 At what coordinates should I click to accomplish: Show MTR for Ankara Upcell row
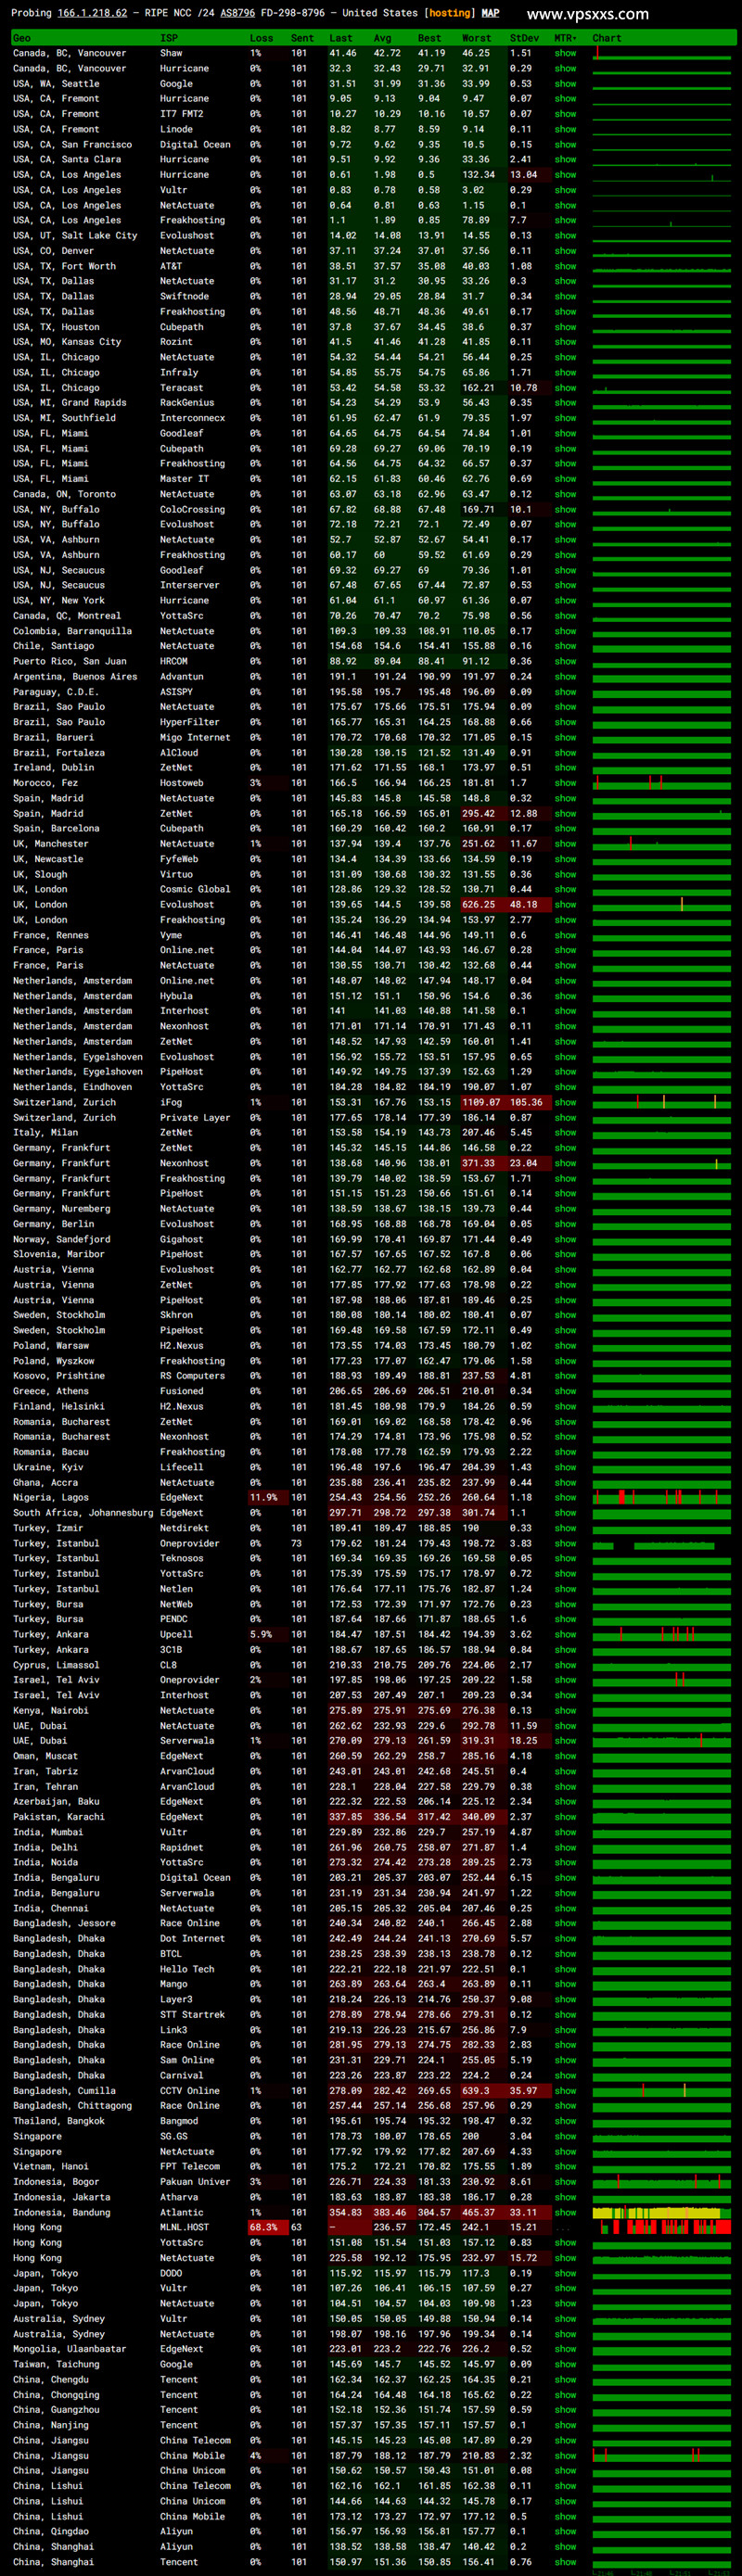(566, 1634)
